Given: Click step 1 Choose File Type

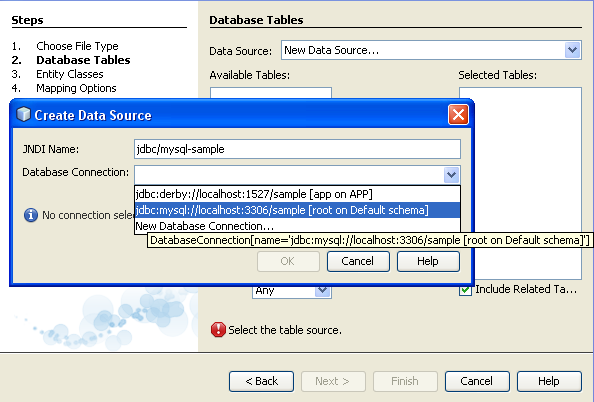Looking at the screenshot, I should click(77, 46).
